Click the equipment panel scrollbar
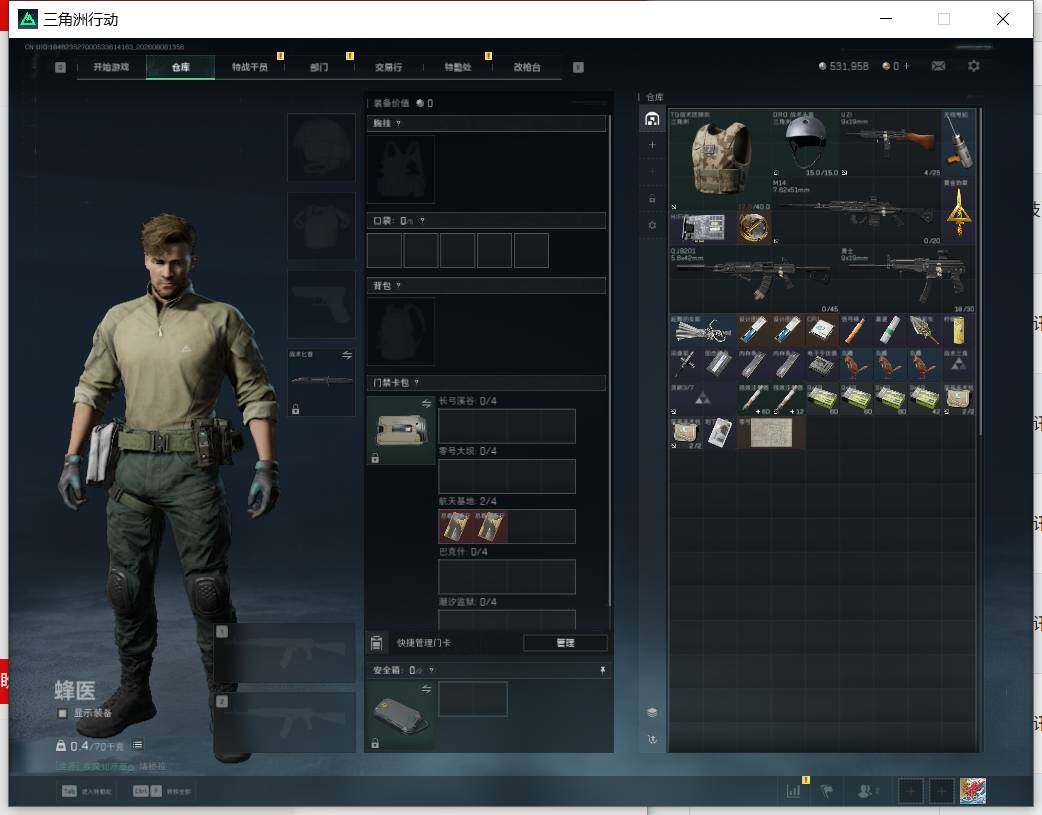1042x815 pixels. click(610, 359)
